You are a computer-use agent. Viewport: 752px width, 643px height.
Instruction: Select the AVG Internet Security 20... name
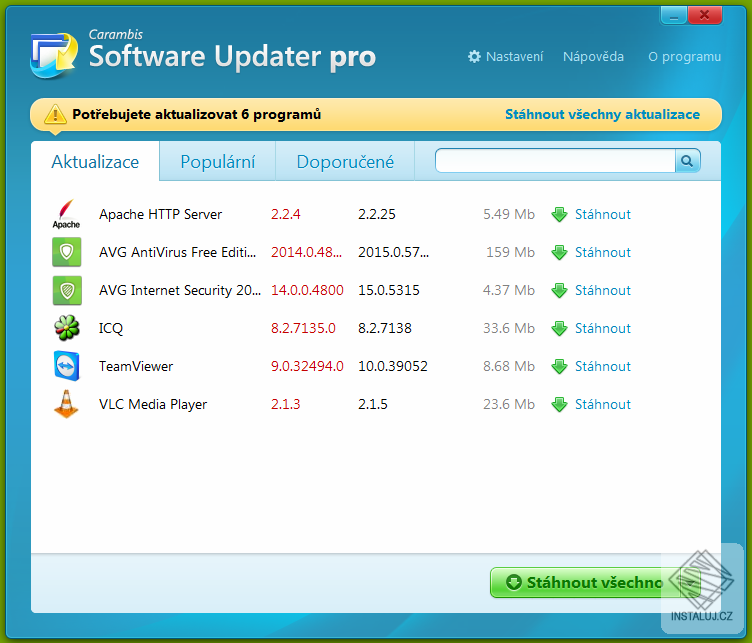[x=180, y=290]
